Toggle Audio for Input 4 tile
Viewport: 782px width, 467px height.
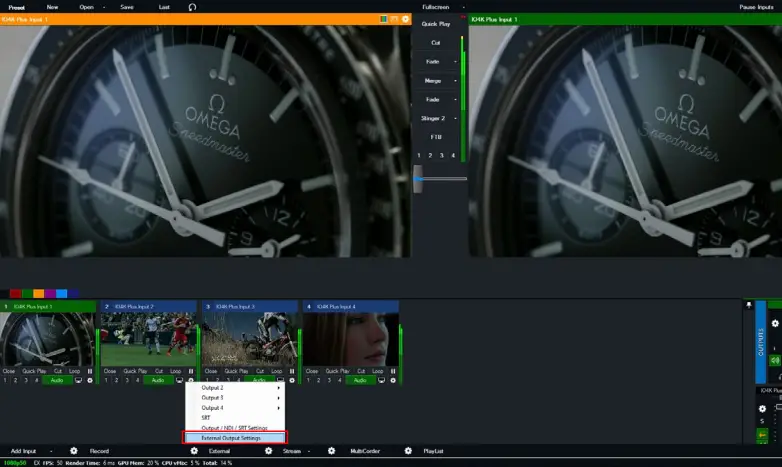pyautogui.click(x=358, y=380)
